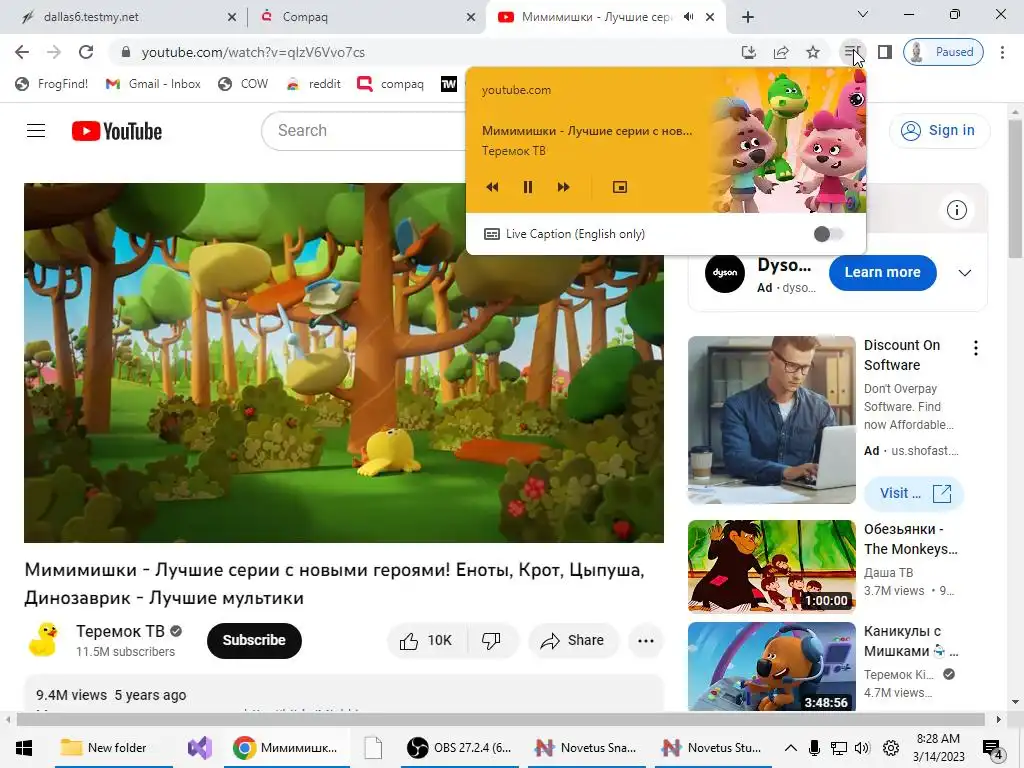This screenshot has width=1024, height=768.
Task: Open more actions ellipsis under video
Action: [646, 641]
